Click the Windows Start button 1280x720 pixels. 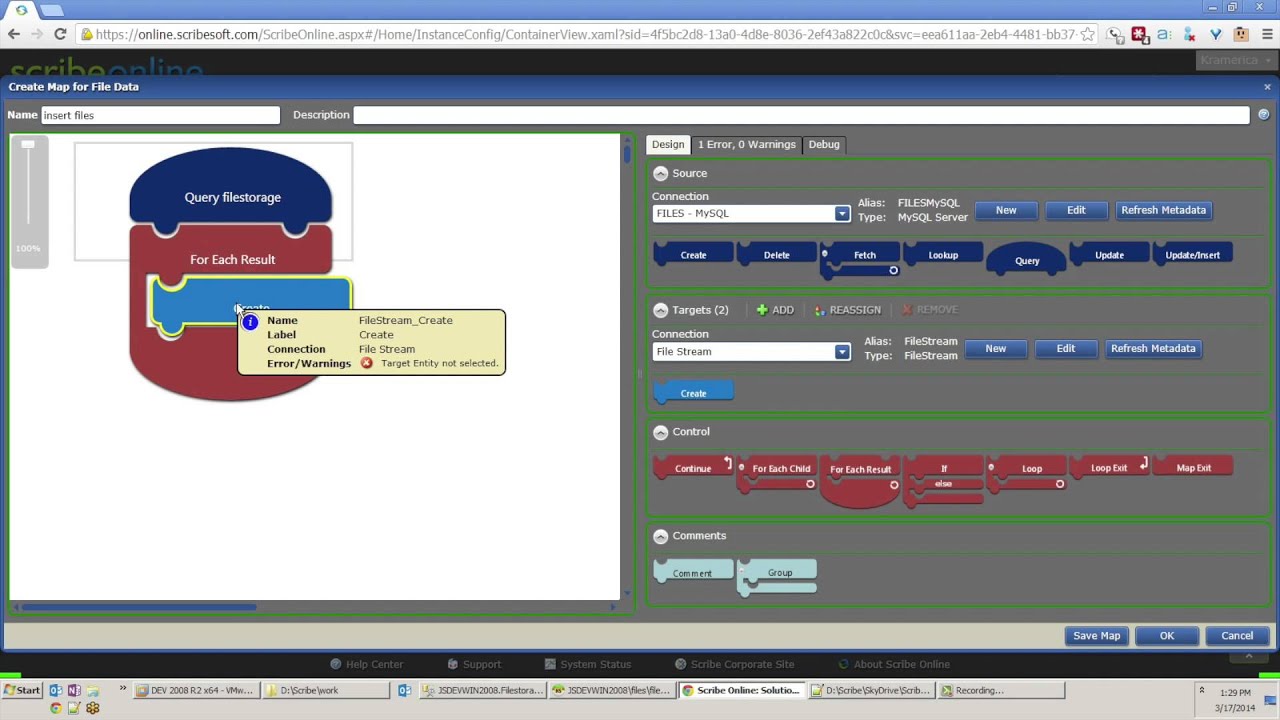tap(22, 690)
